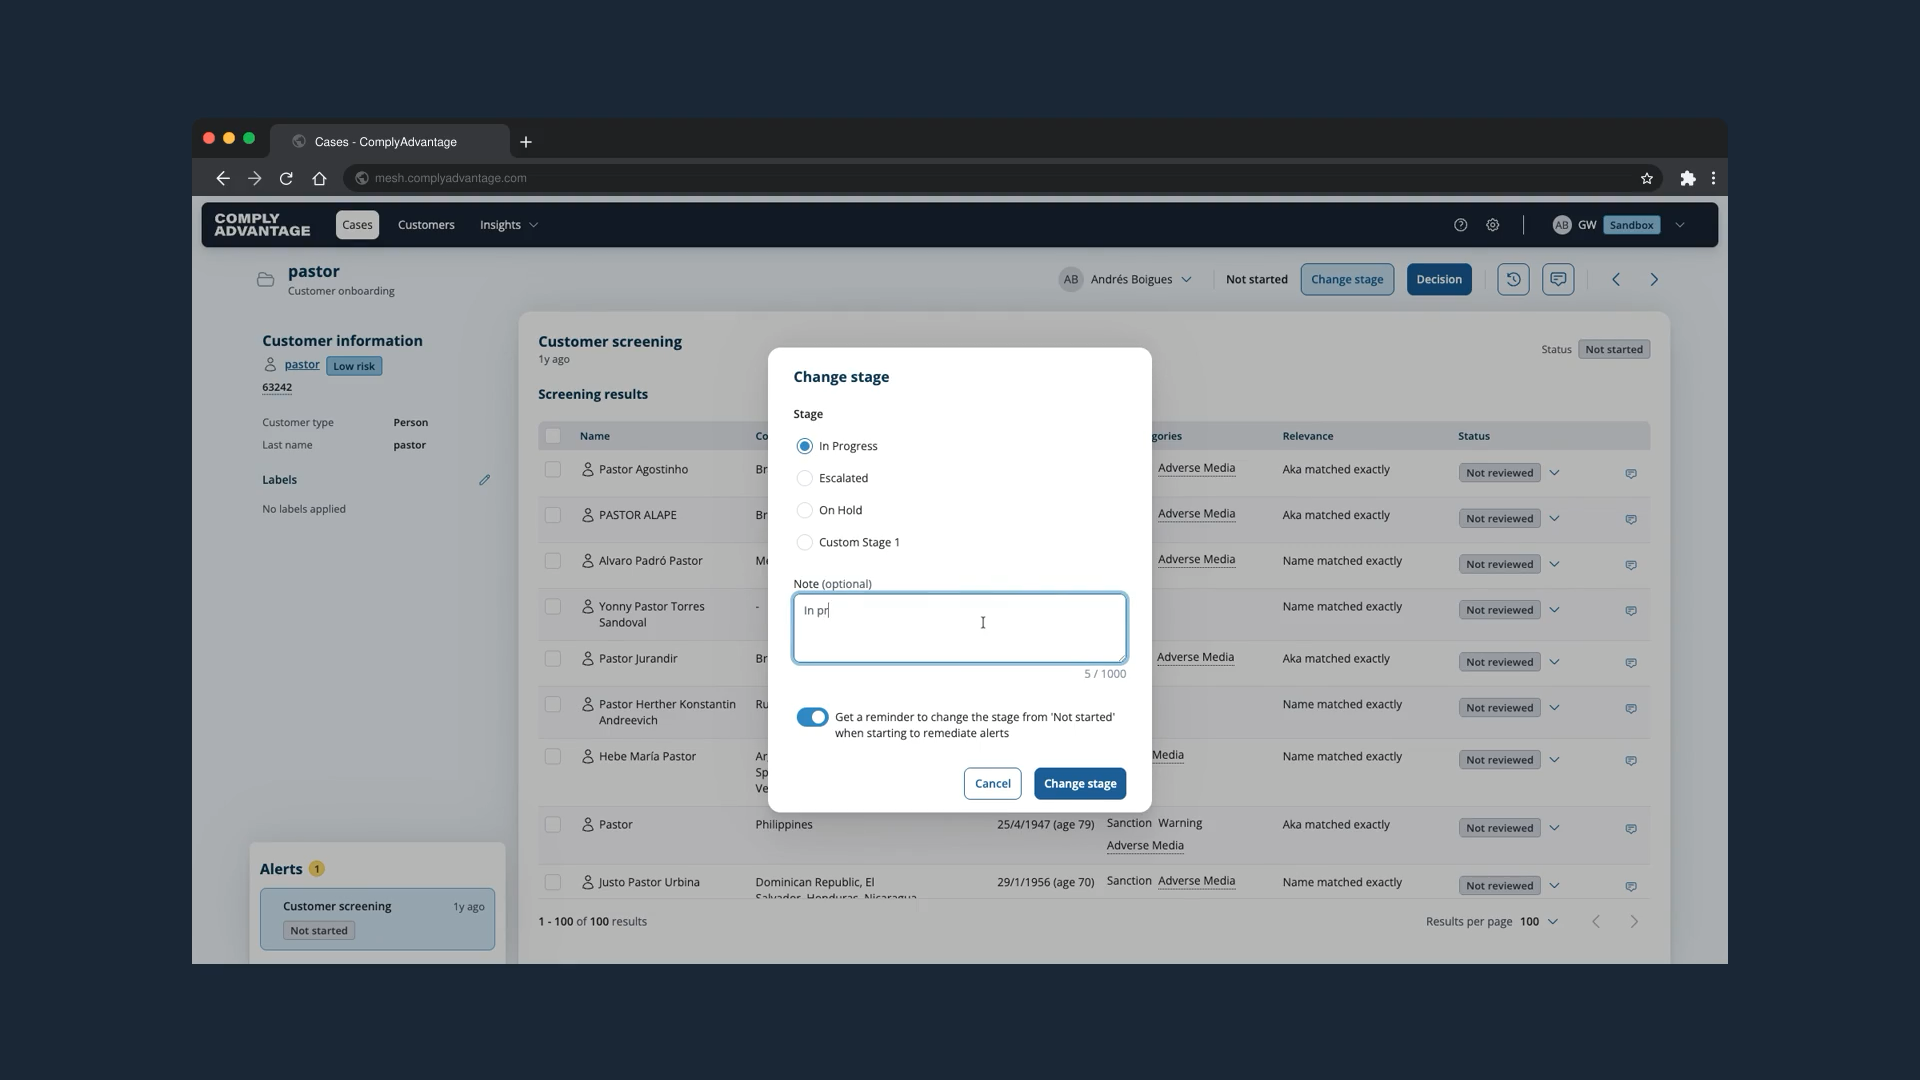
Task: Click the Decision button
Action: (x=1439, y=279)
